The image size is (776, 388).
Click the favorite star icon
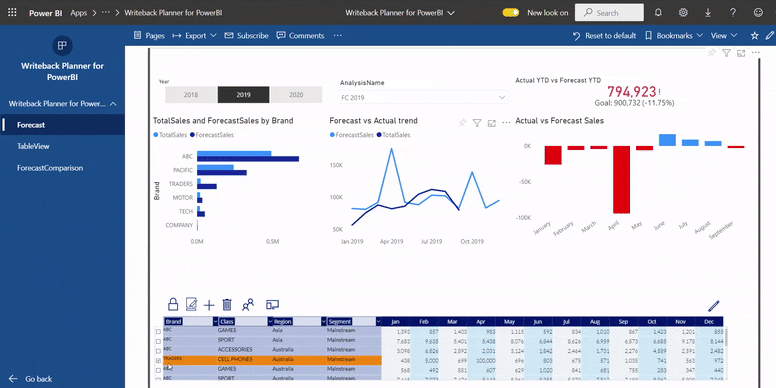[x=754, y=36]
